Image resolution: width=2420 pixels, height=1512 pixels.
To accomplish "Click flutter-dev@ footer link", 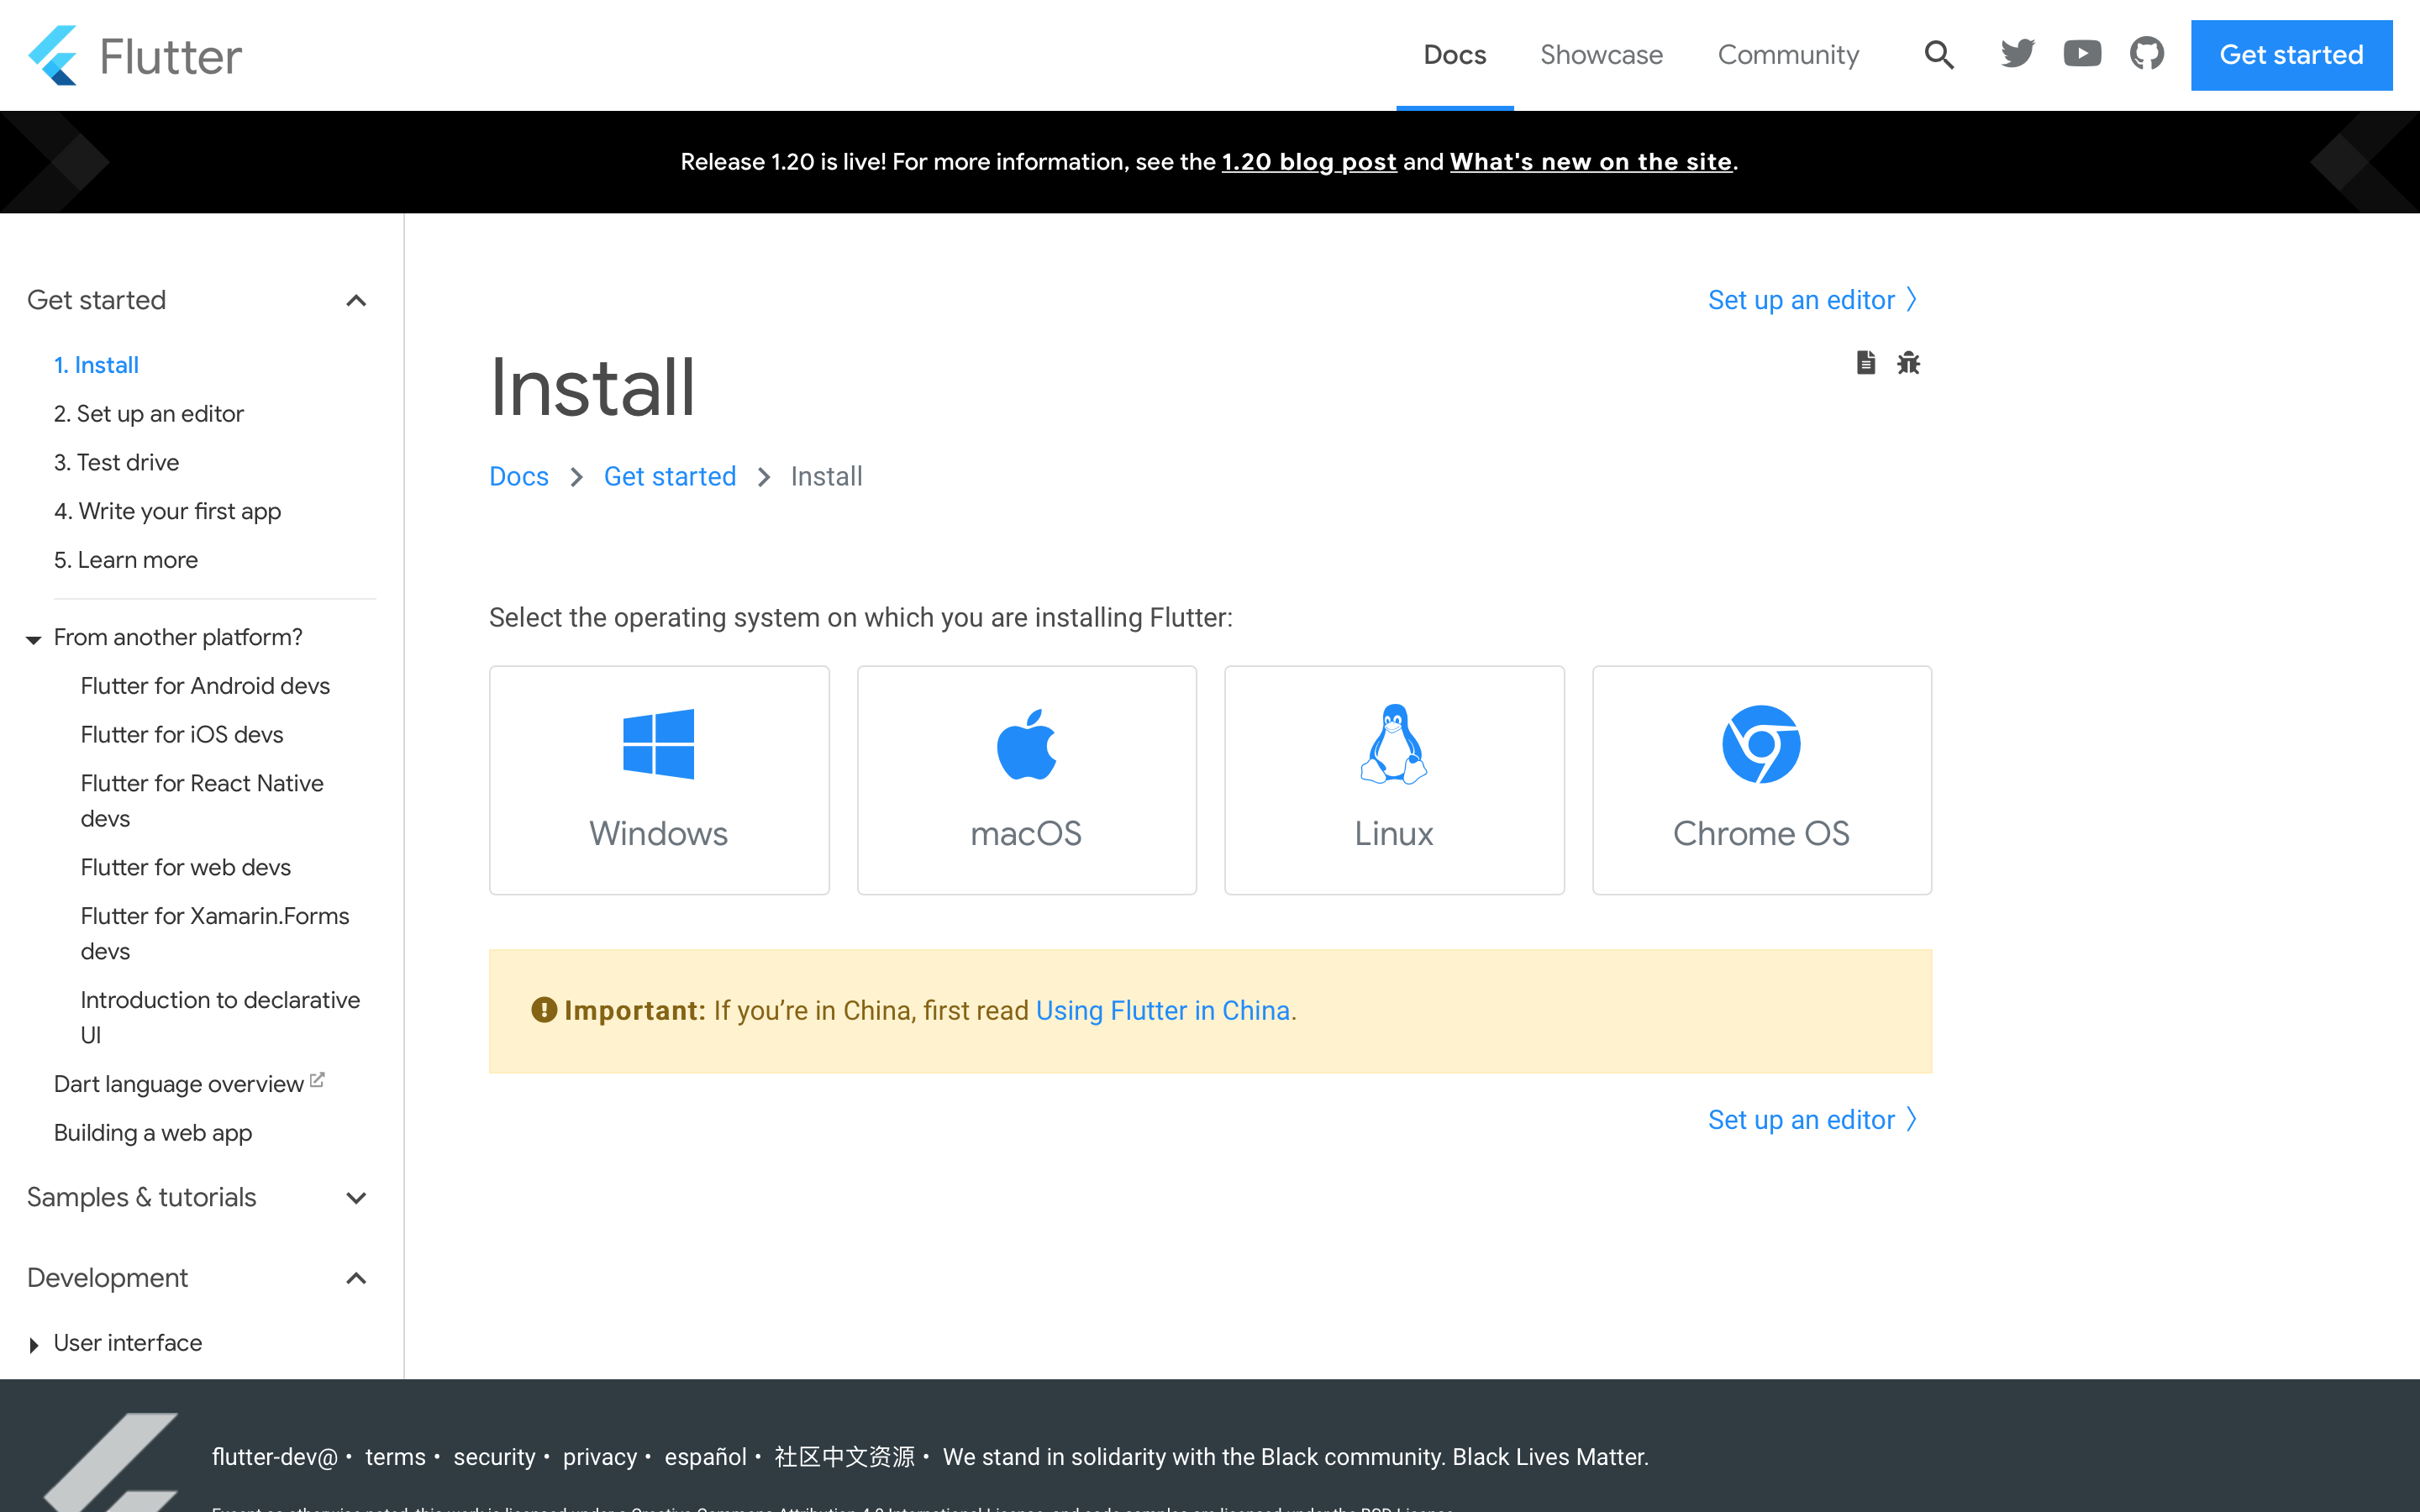I will click(x=275, y=1458).
